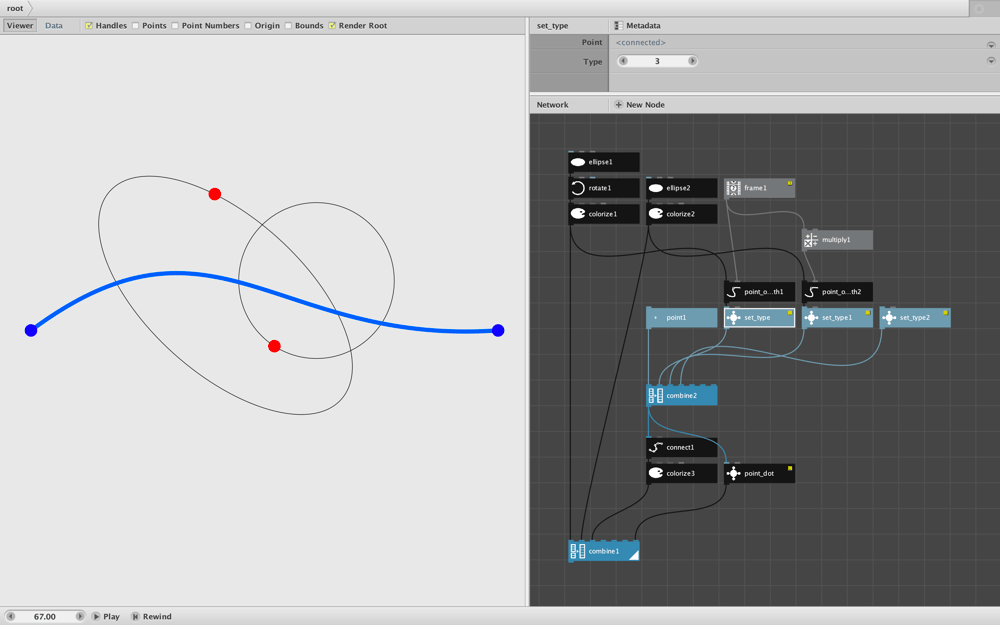Select the ellipse2 node icon
The image size is (1000, 625).
point(656,188)
